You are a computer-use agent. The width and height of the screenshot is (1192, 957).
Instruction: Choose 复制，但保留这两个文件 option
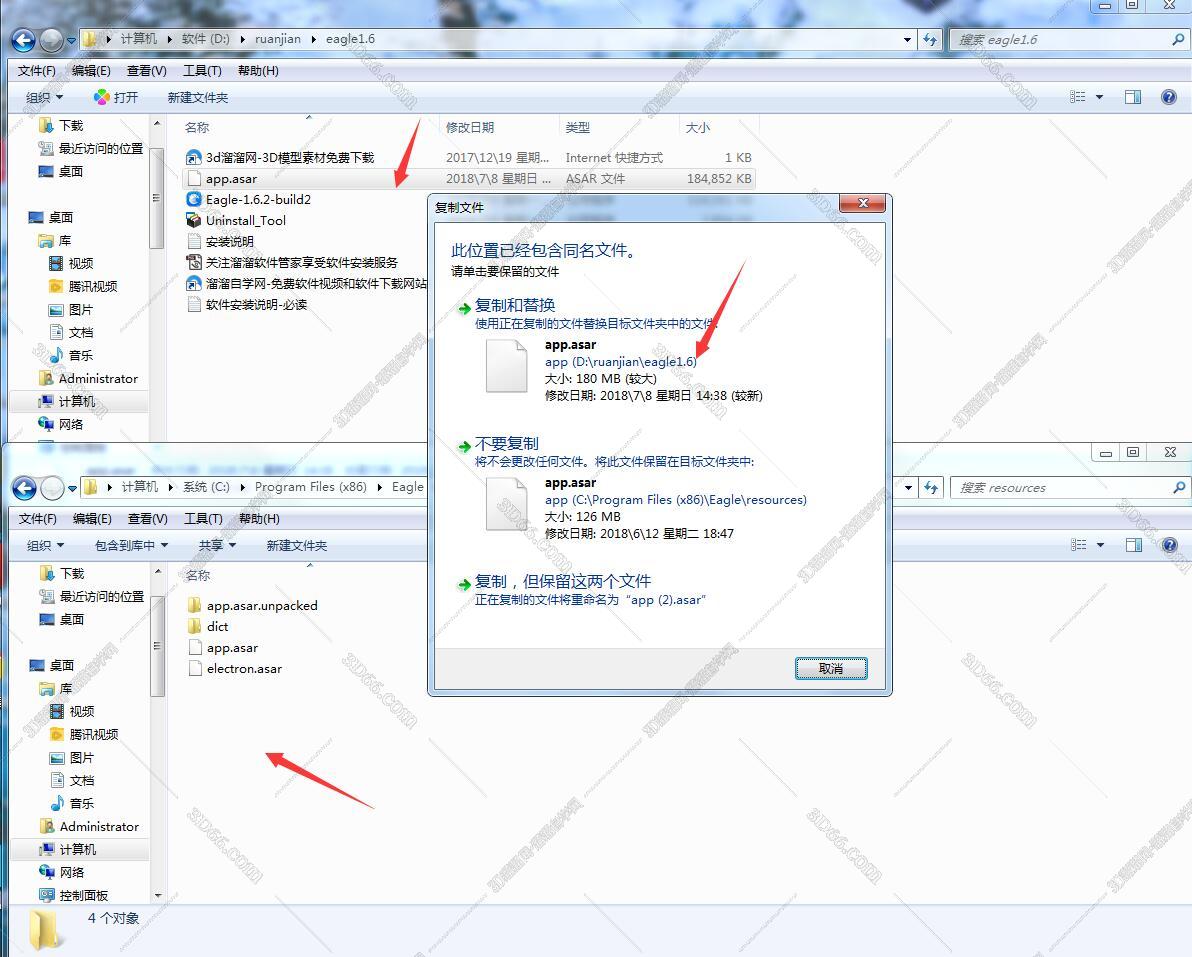pos(563,581)
